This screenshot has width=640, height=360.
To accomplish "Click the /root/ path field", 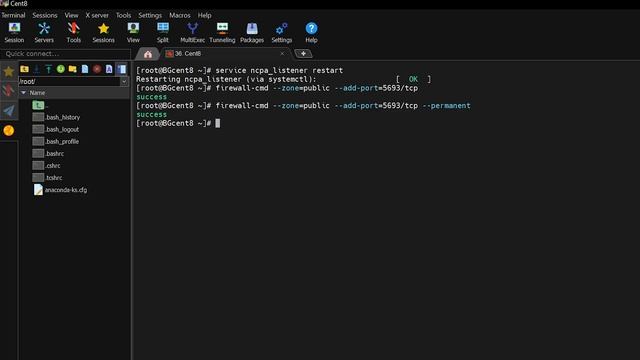I will (x=69, y=81).
